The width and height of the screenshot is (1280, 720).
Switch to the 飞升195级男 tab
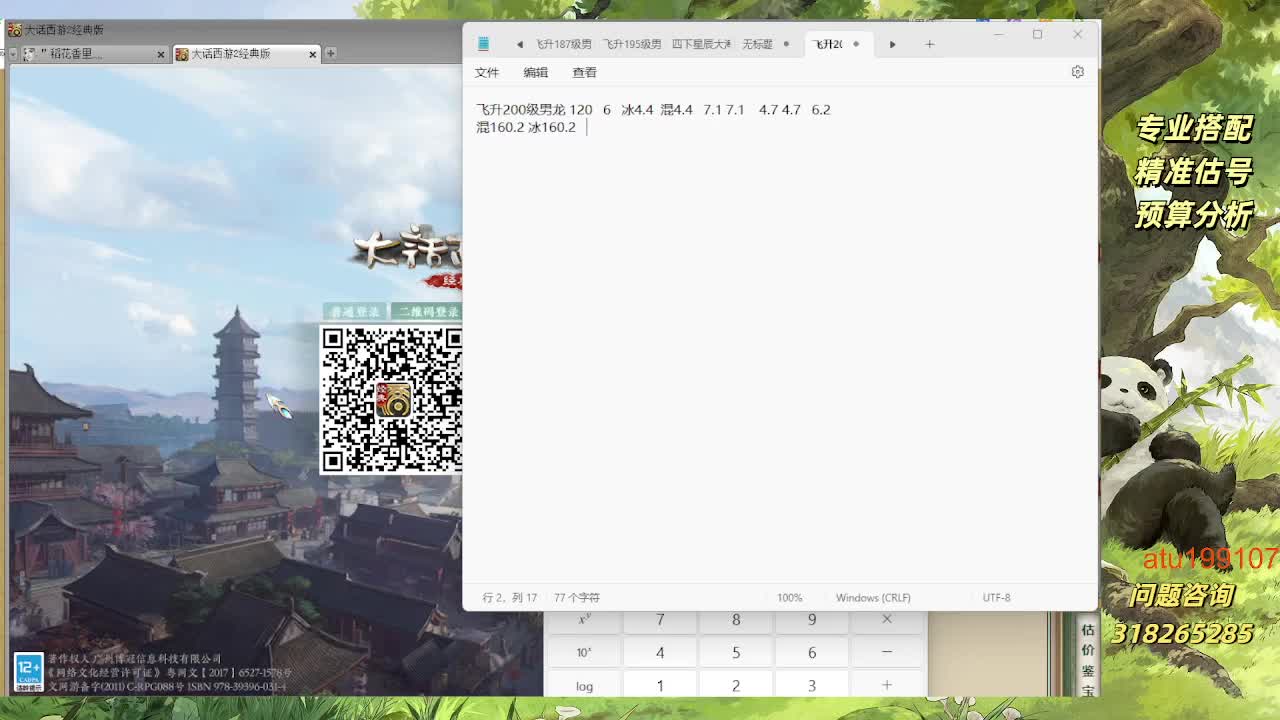[632, 44]
